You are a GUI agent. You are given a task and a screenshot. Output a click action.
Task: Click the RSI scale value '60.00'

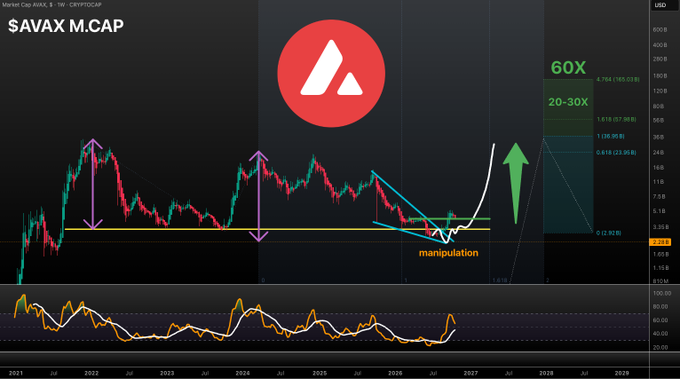(x=660, y=320)
